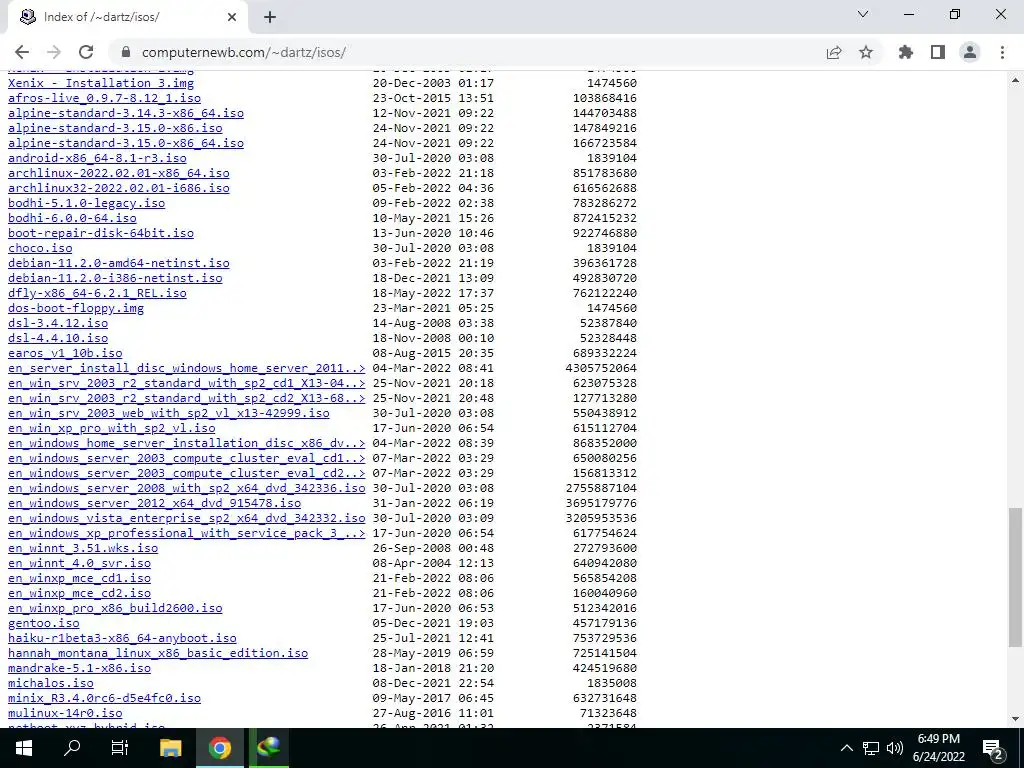Image resolution: width=1024 pixels, height=768 pixels.
Task: Click en_winxp_mce_cd2.iso link
Action: click(x=80, y=593)
